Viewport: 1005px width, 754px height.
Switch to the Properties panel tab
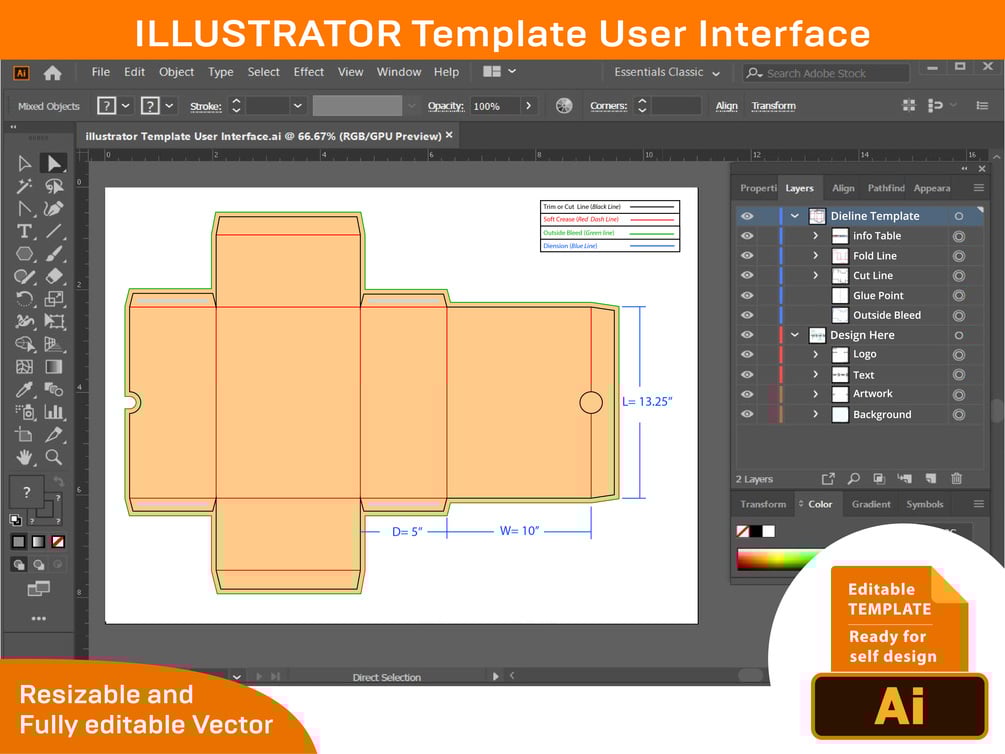758,188
